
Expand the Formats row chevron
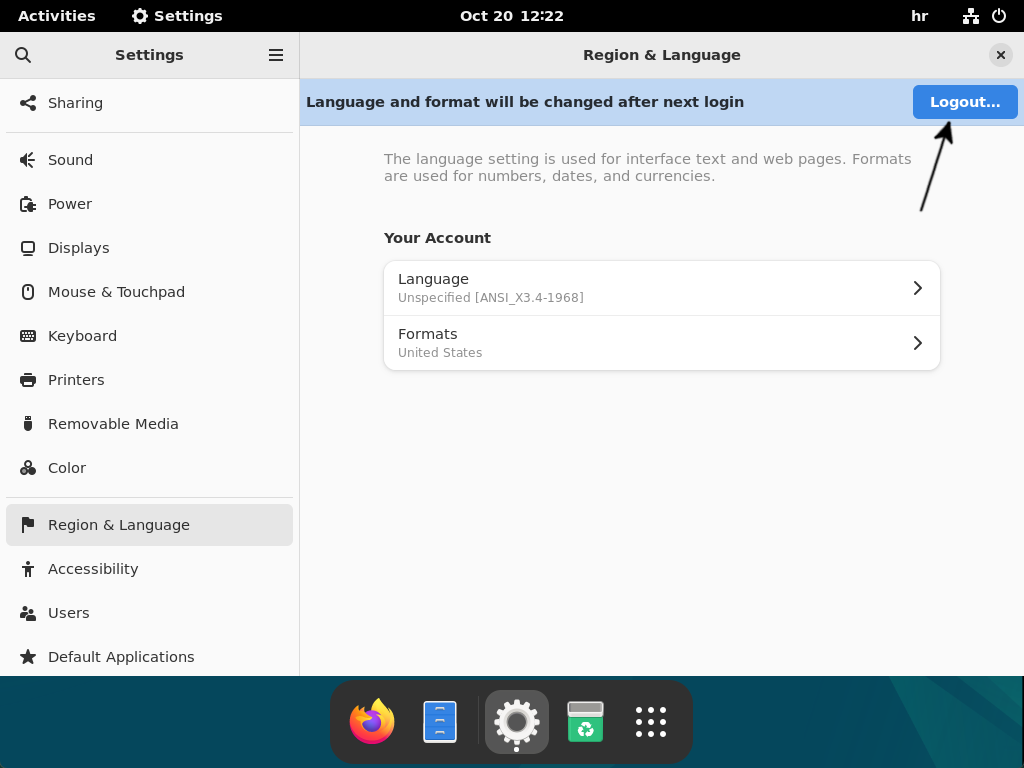(x=917, y=342)
